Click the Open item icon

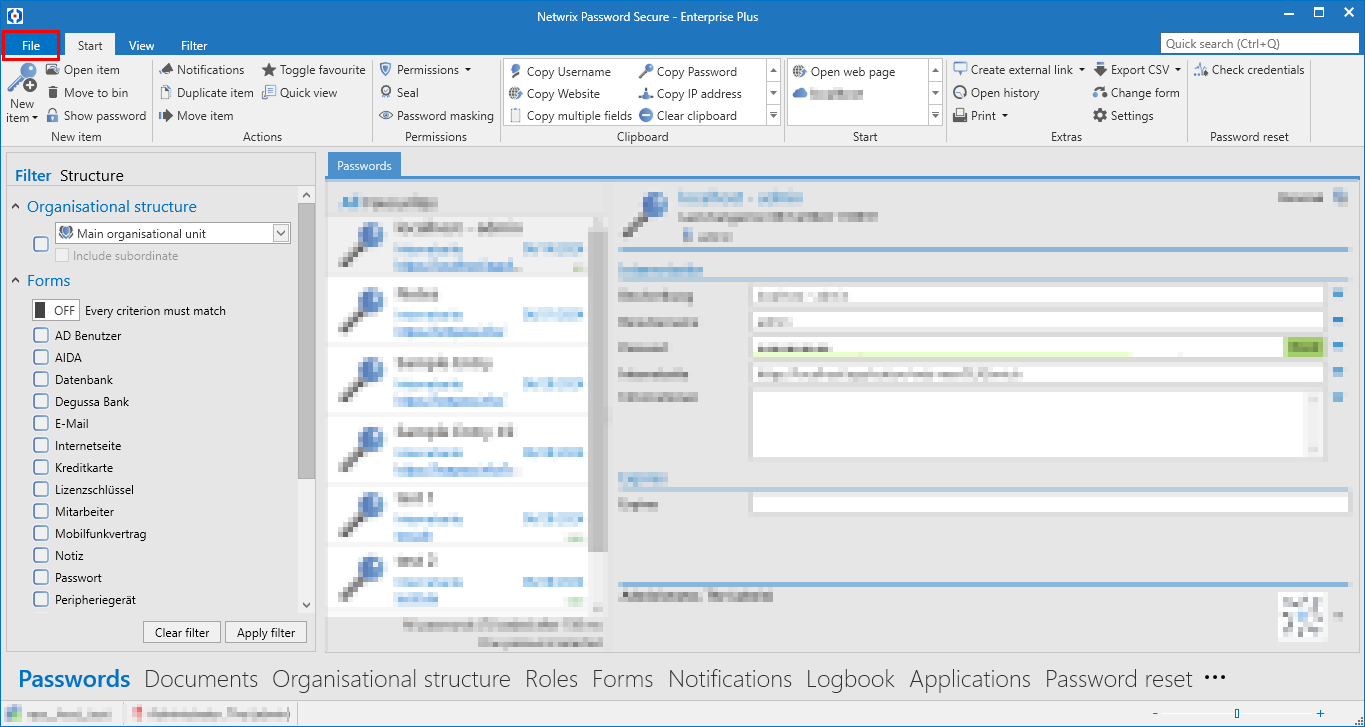[x=54, y=70]
